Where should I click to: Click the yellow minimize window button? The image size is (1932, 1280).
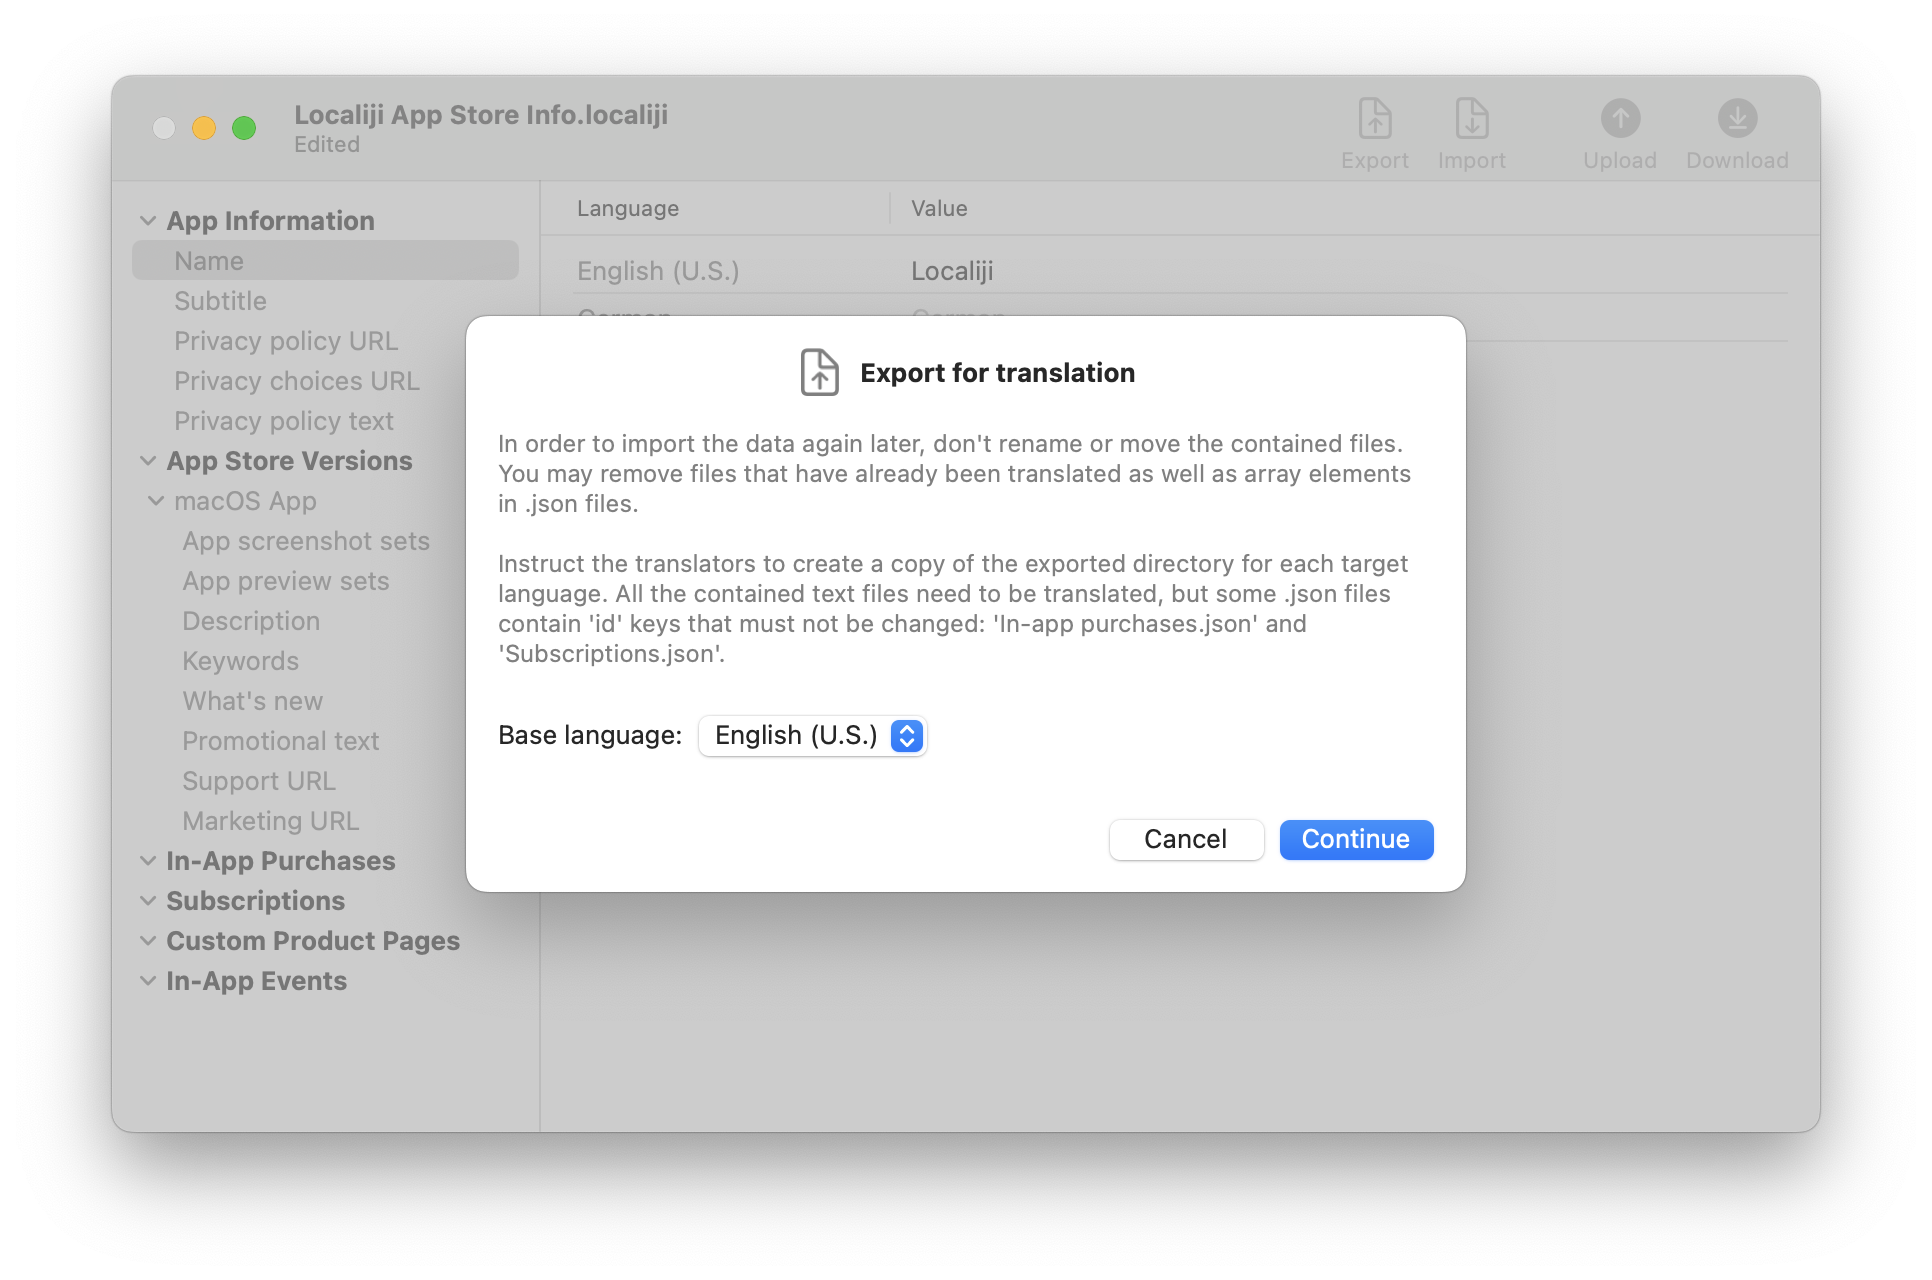pos(204,128)
